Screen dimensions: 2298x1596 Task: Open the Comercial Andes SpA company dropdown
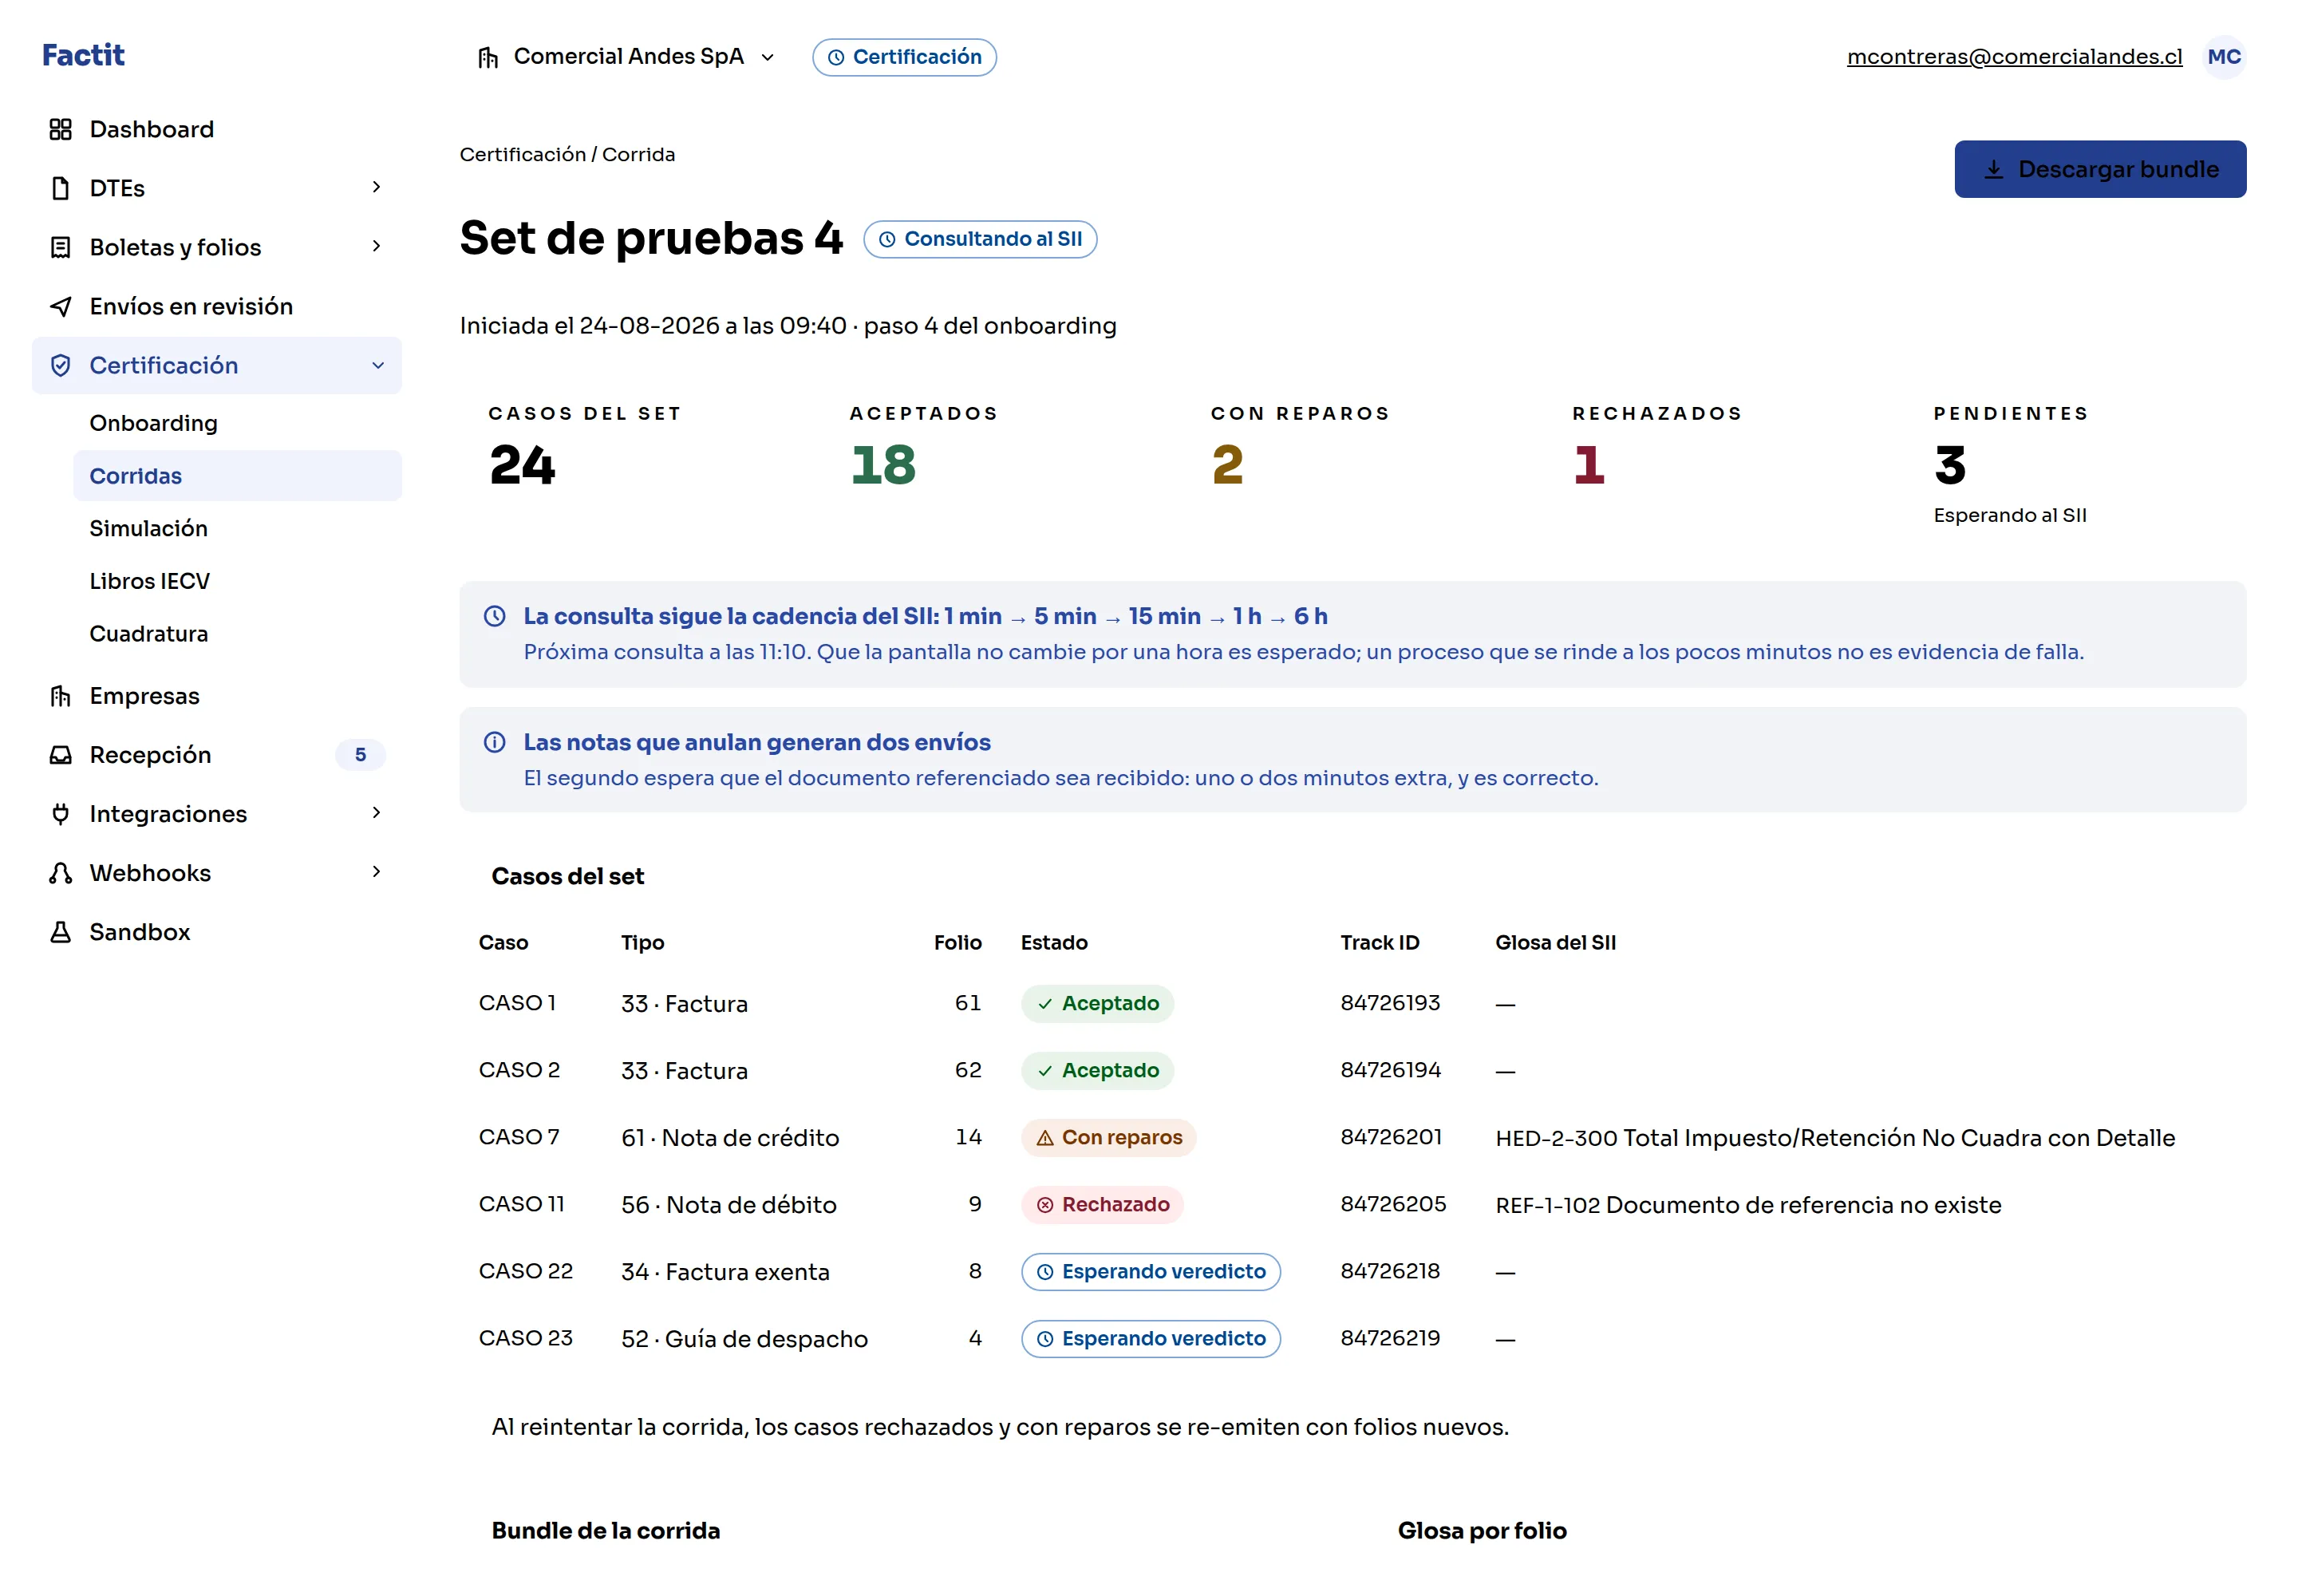627,57
